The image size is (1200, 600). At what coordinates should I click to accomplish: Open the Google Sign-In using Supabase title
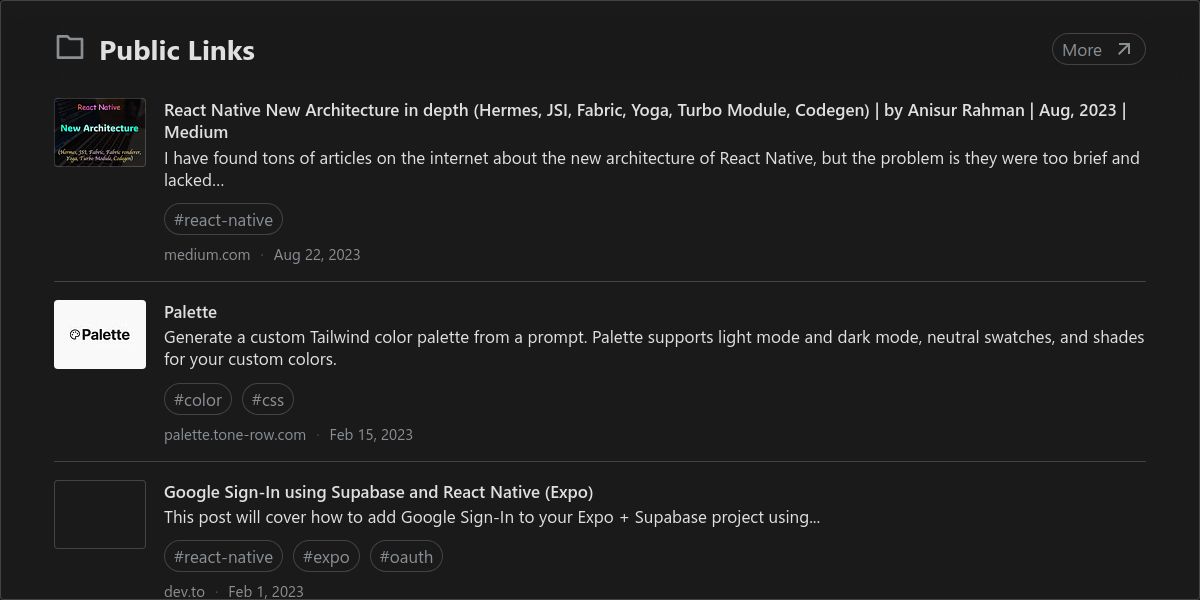point(378,492)
